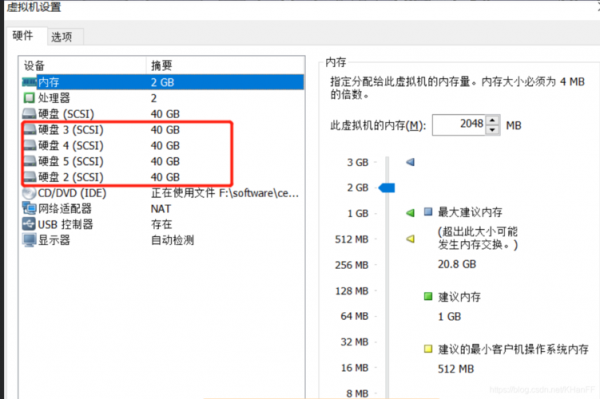The image size is (600, 399).
Task: Click the 硬盘 3 (SCSI) disk icon
Action: pos(30,130)
